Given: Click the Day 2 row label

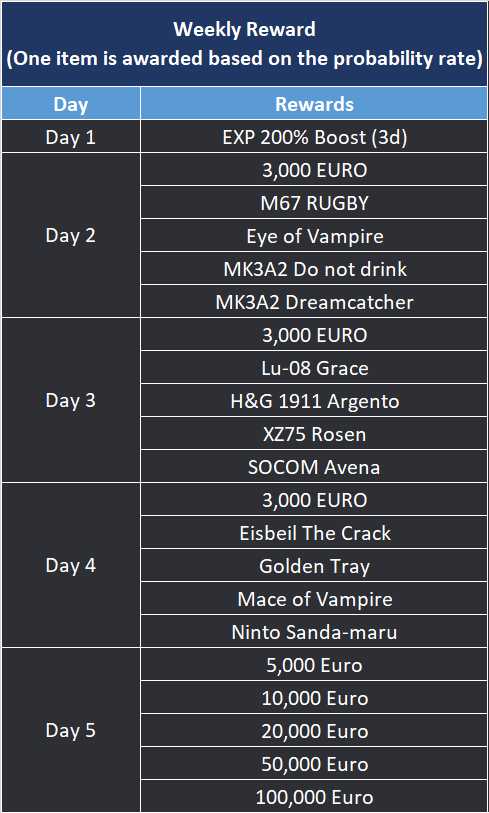Looking at the screenshot, I should pyautogui.click(x=71, y=235).
